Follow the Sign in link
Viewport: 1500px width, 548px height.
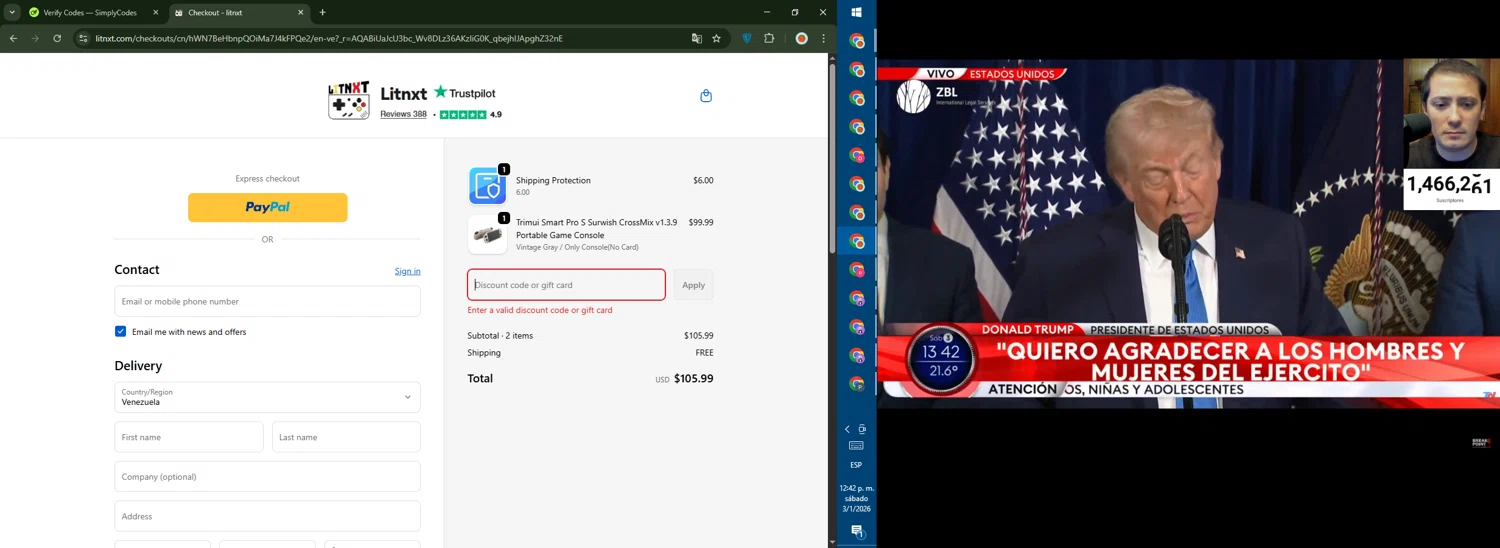coord(407,271)
